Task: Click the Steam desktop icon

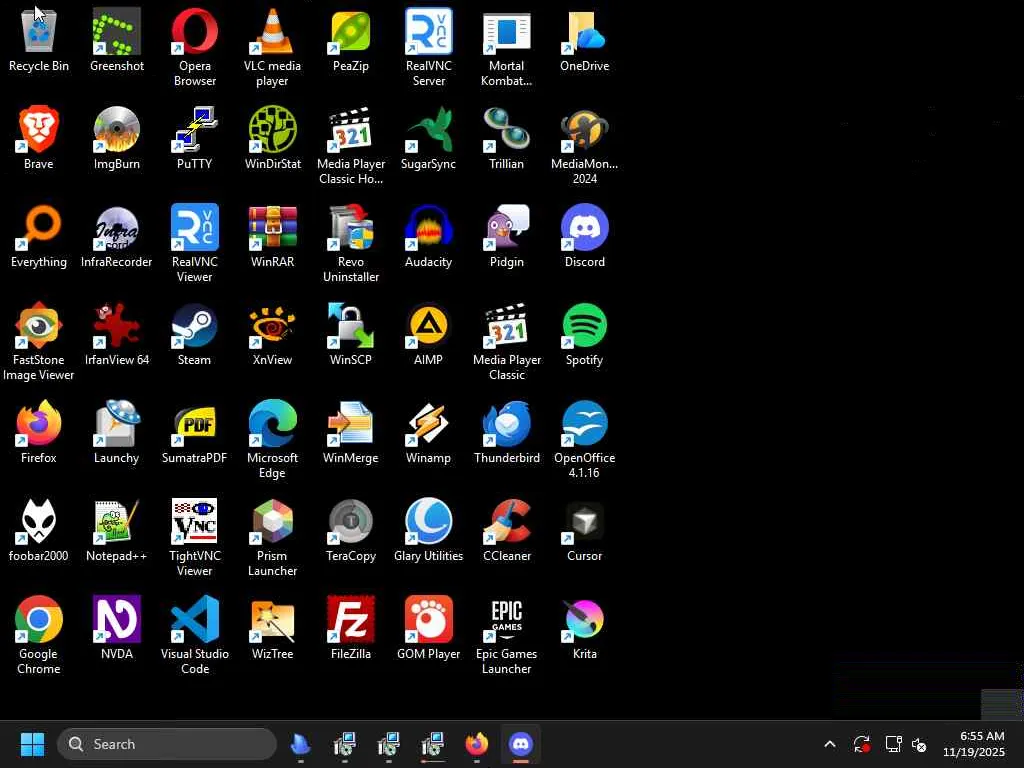Action: [x=195, y=325]
